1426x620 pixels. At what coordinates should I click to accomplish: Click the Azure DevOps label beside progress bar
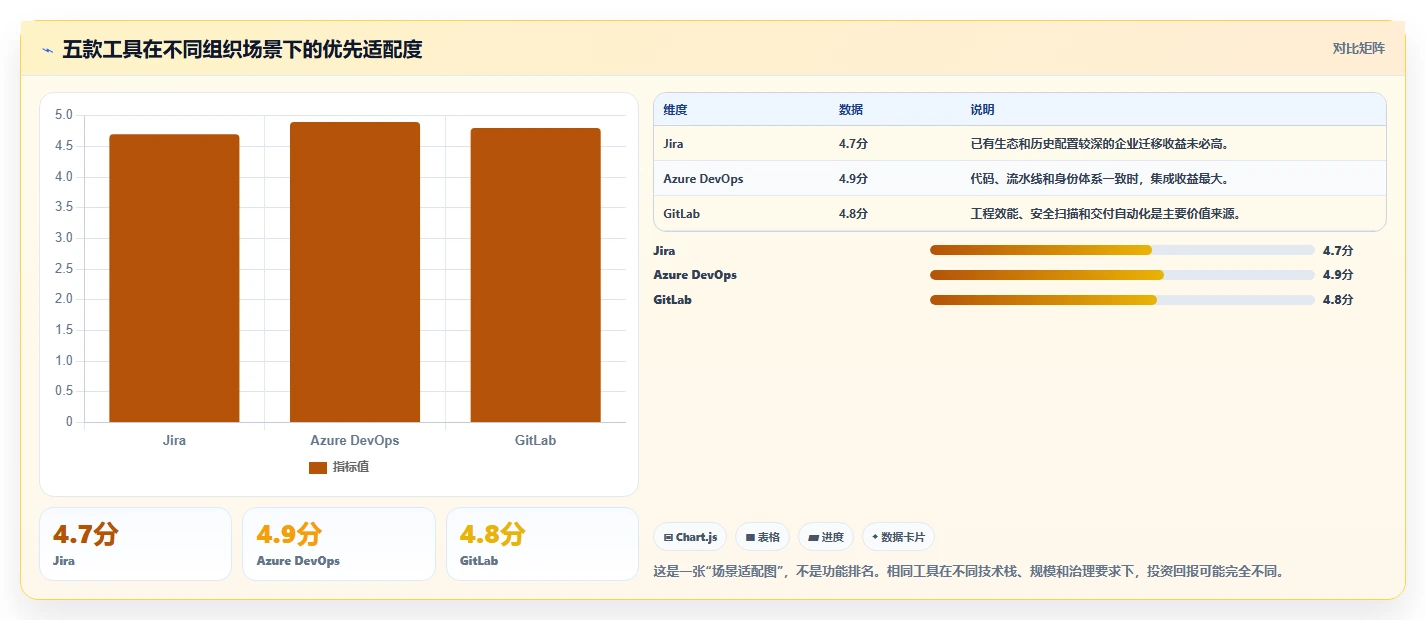[695, 275]
